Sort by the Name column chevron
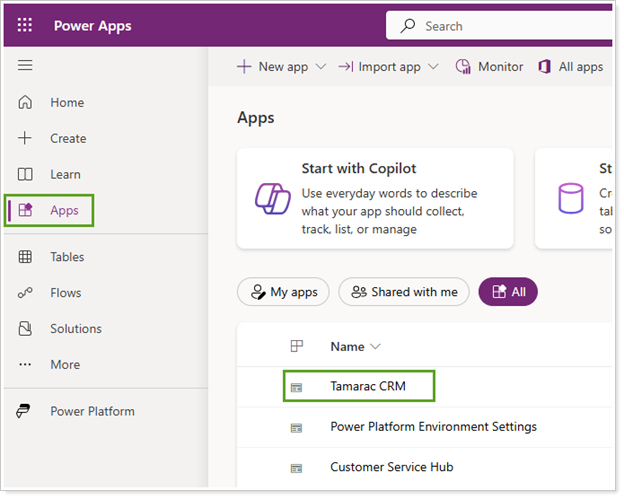The image size is (624, 499). coord(376,347)
